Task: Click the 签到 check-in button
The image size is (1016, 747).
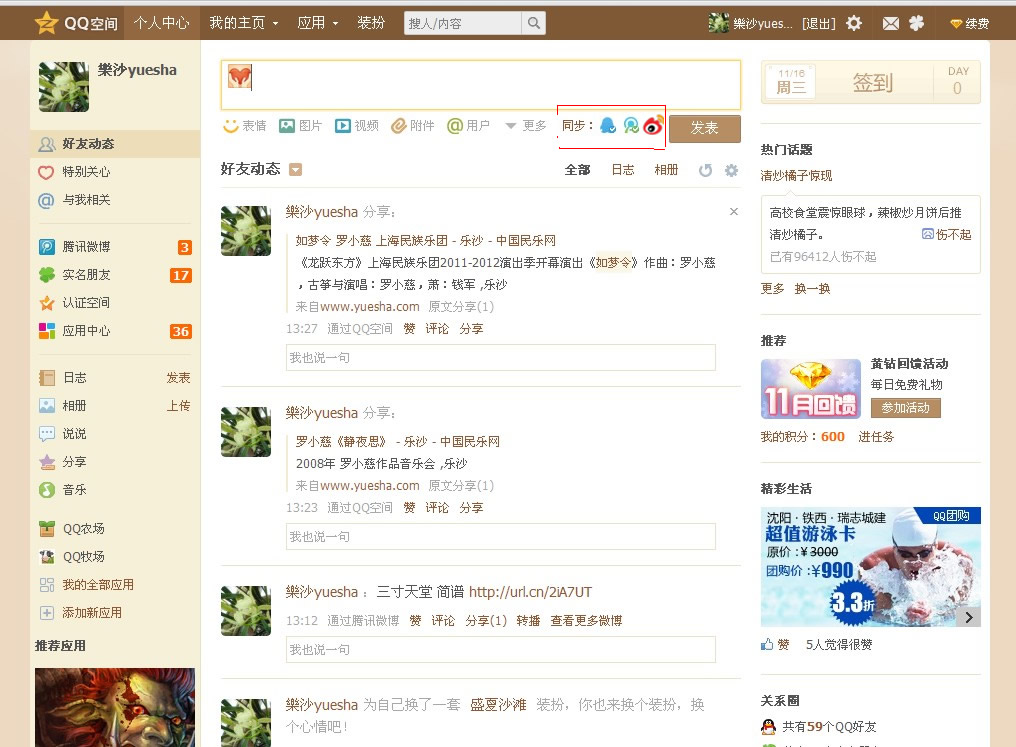Action: [873, 83]
